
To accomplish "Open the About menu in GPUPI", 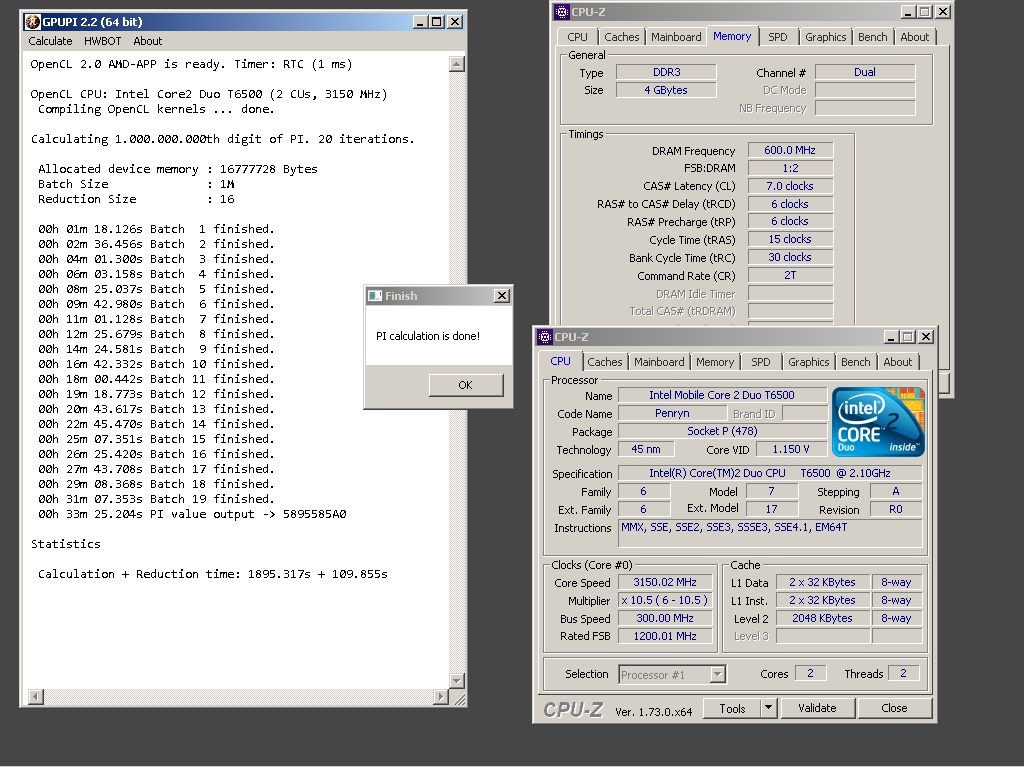I will click(148, 41).
